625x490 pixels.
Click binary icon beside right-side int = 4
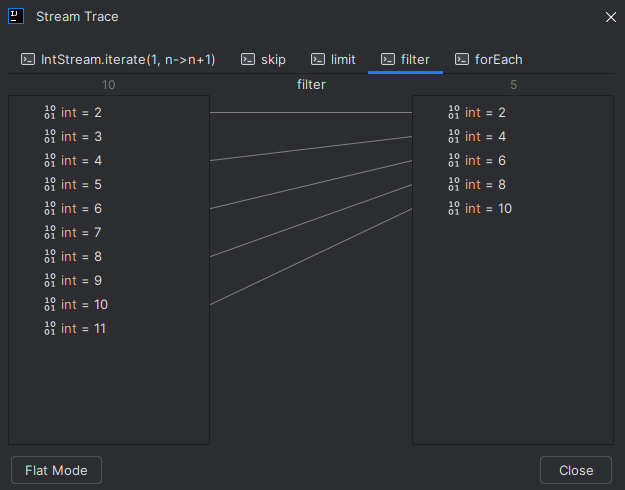pos(454,136)
